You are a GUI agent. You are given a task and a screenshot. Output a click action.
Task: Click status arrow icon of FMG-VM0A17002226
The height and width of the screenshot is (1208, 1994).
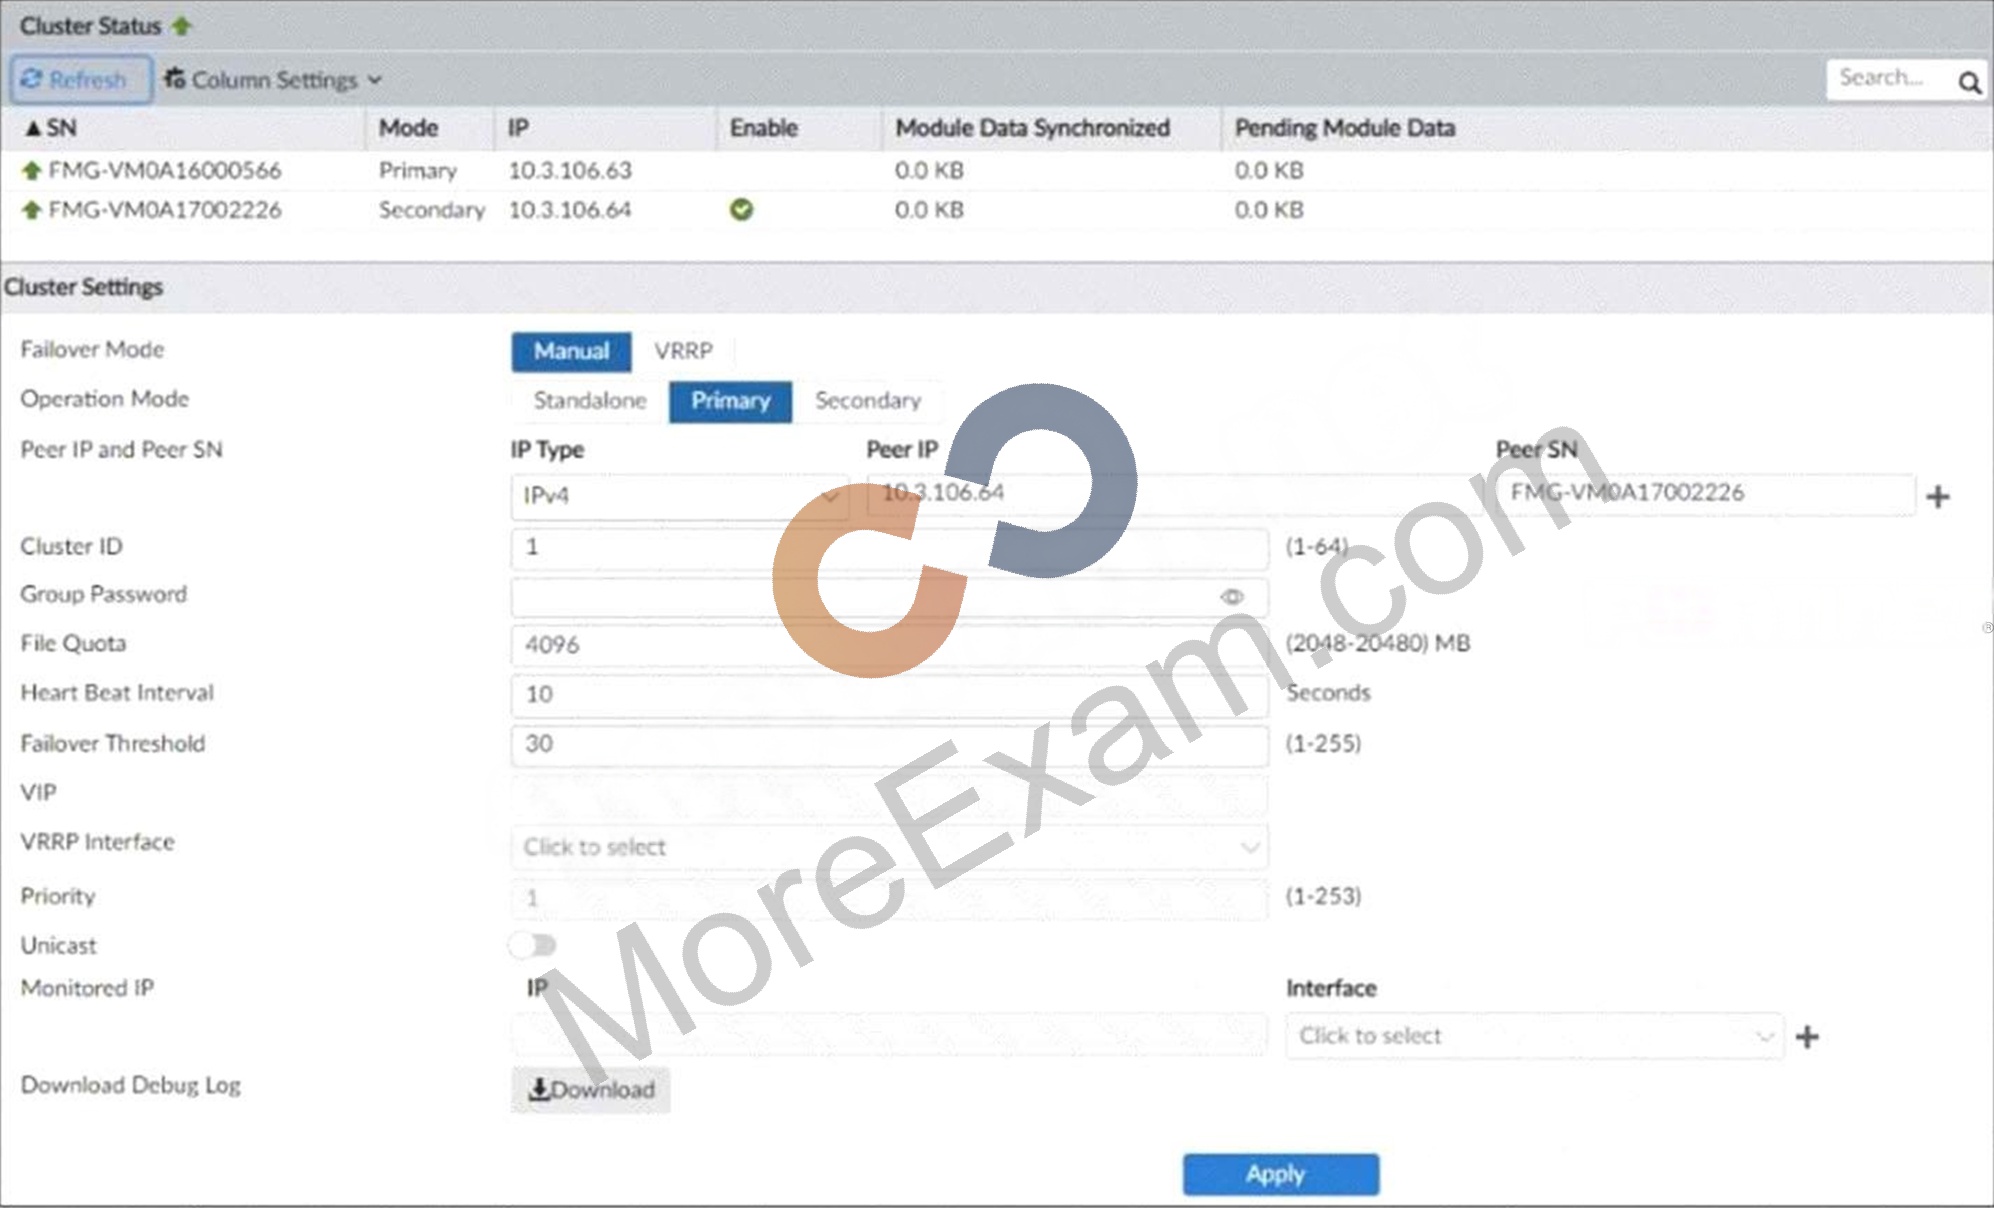tap(31, 210)
